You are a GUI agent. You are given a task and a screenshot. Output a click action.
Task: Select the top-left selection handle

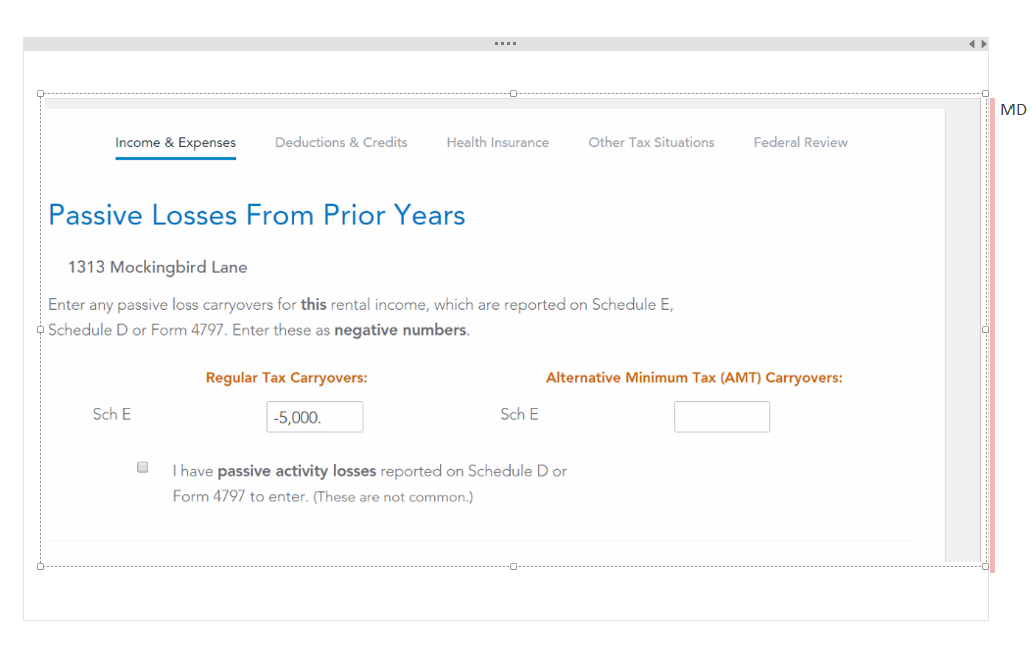(x=41, y=94)
